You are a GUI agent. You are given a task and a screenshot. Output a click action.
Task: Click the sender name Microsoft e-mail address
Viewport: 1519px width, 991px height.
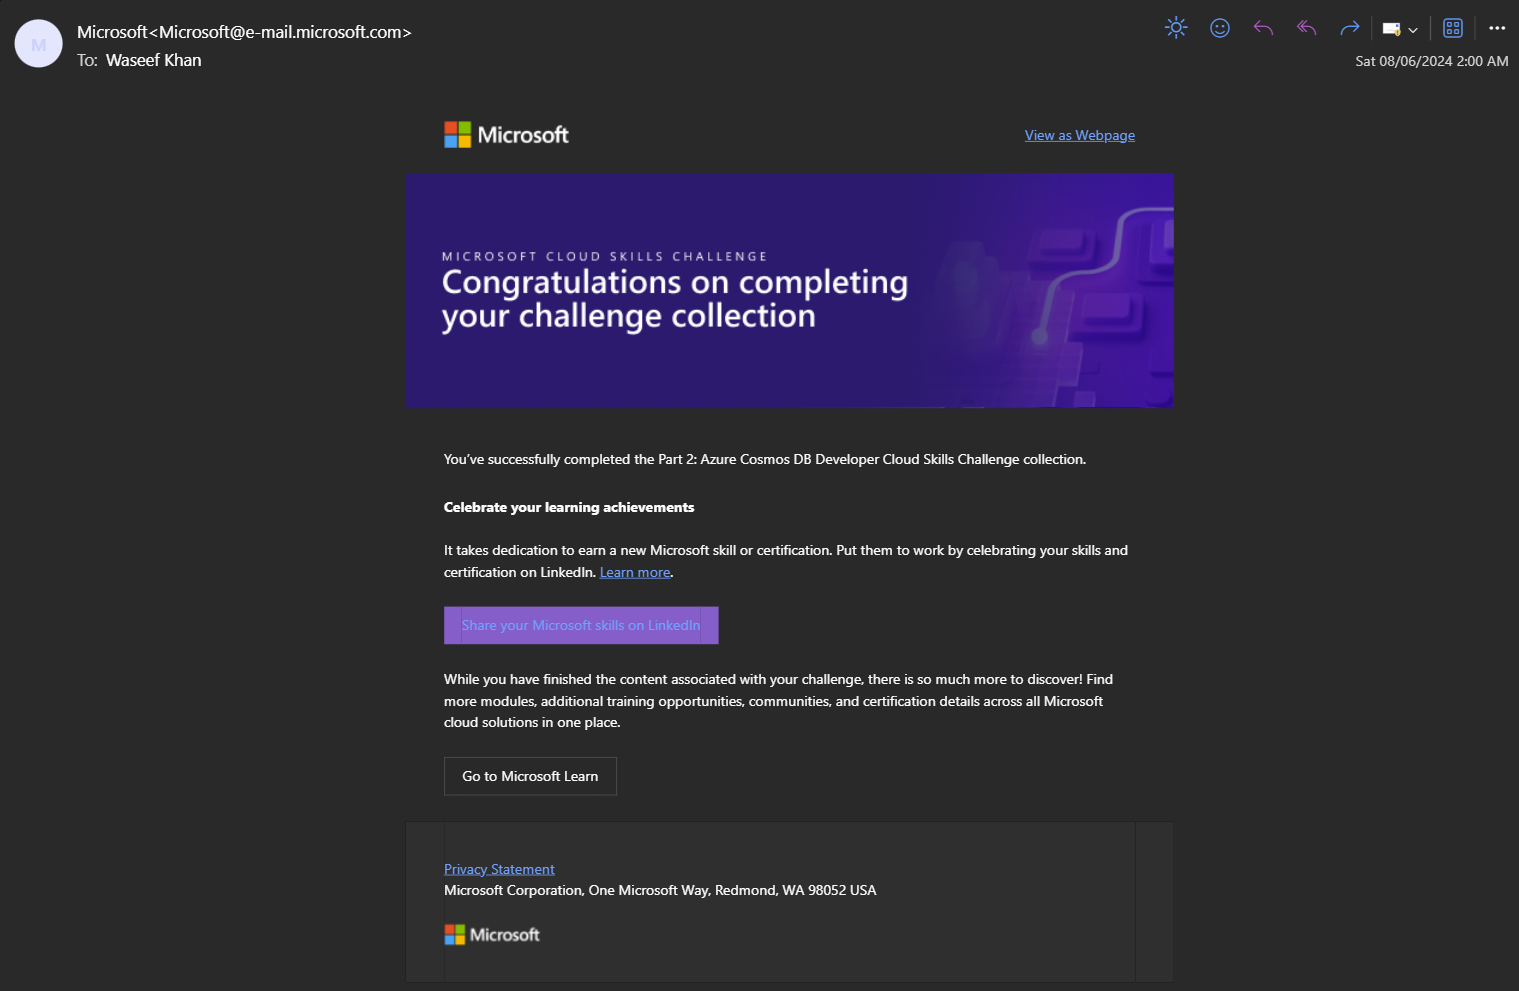244,32
